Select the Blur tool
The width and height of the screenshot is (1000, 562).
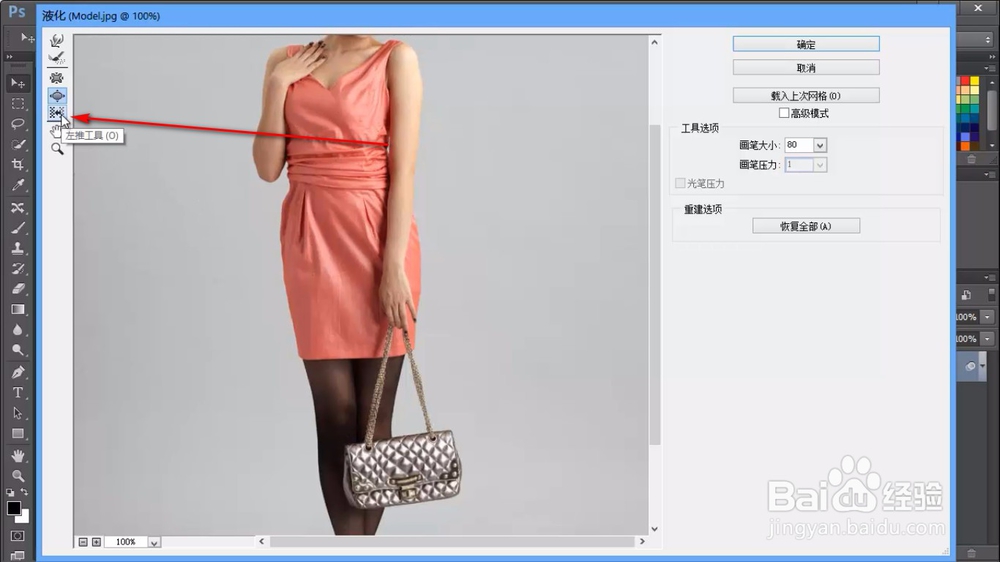click(x=18, y=330)
